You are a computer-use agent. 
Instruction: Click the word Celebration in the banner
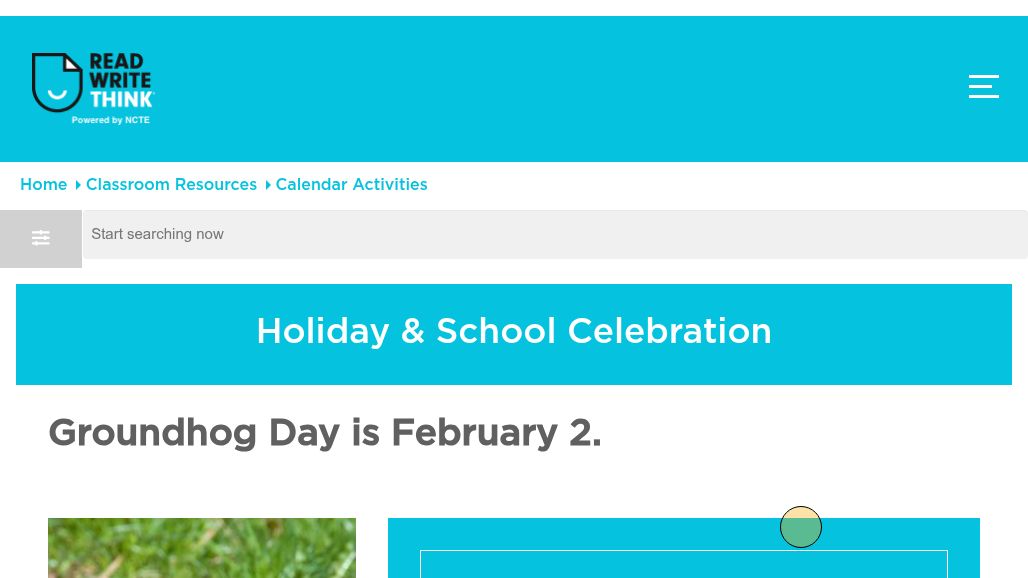(669, 331)
